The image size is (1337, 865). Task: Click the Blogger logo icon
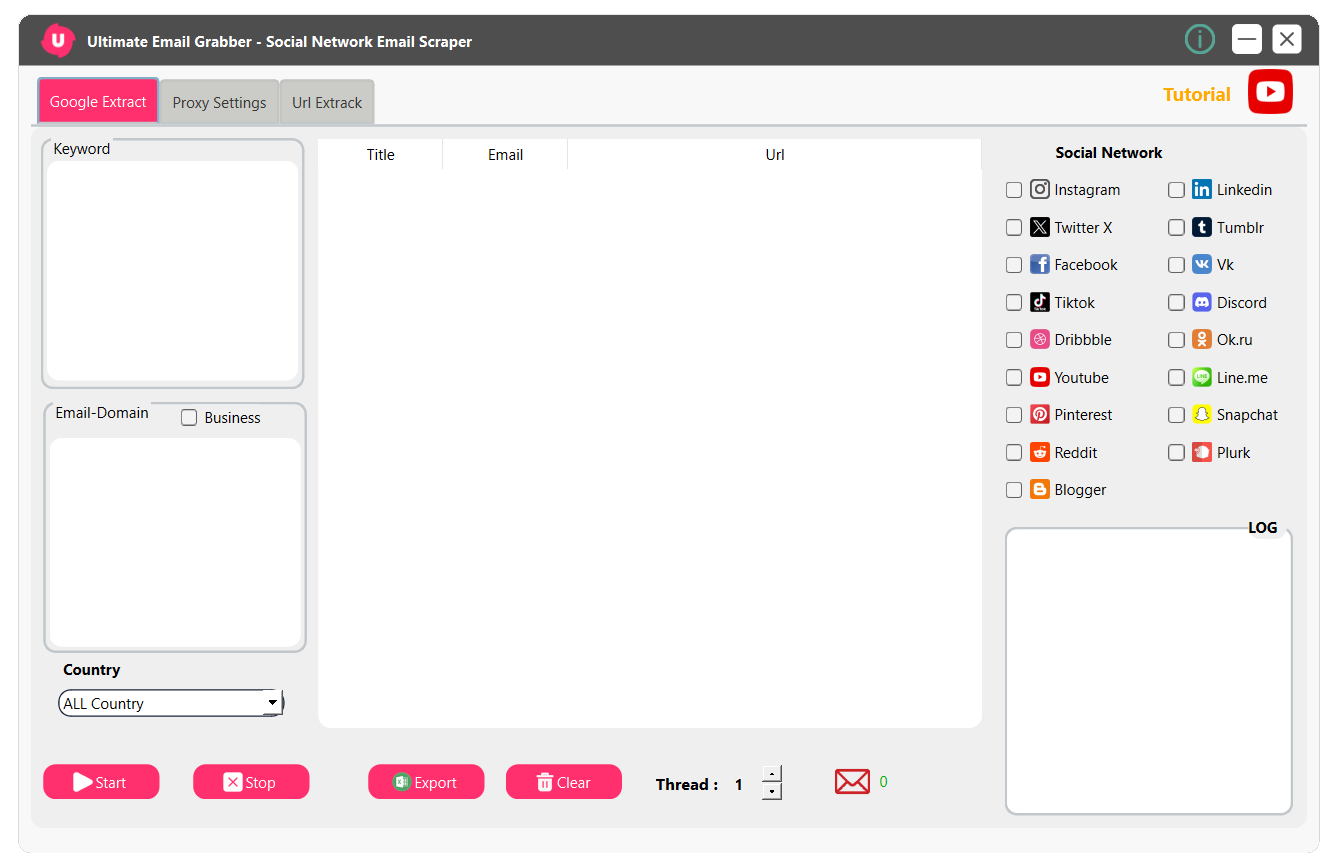[x=1040, y=489]
